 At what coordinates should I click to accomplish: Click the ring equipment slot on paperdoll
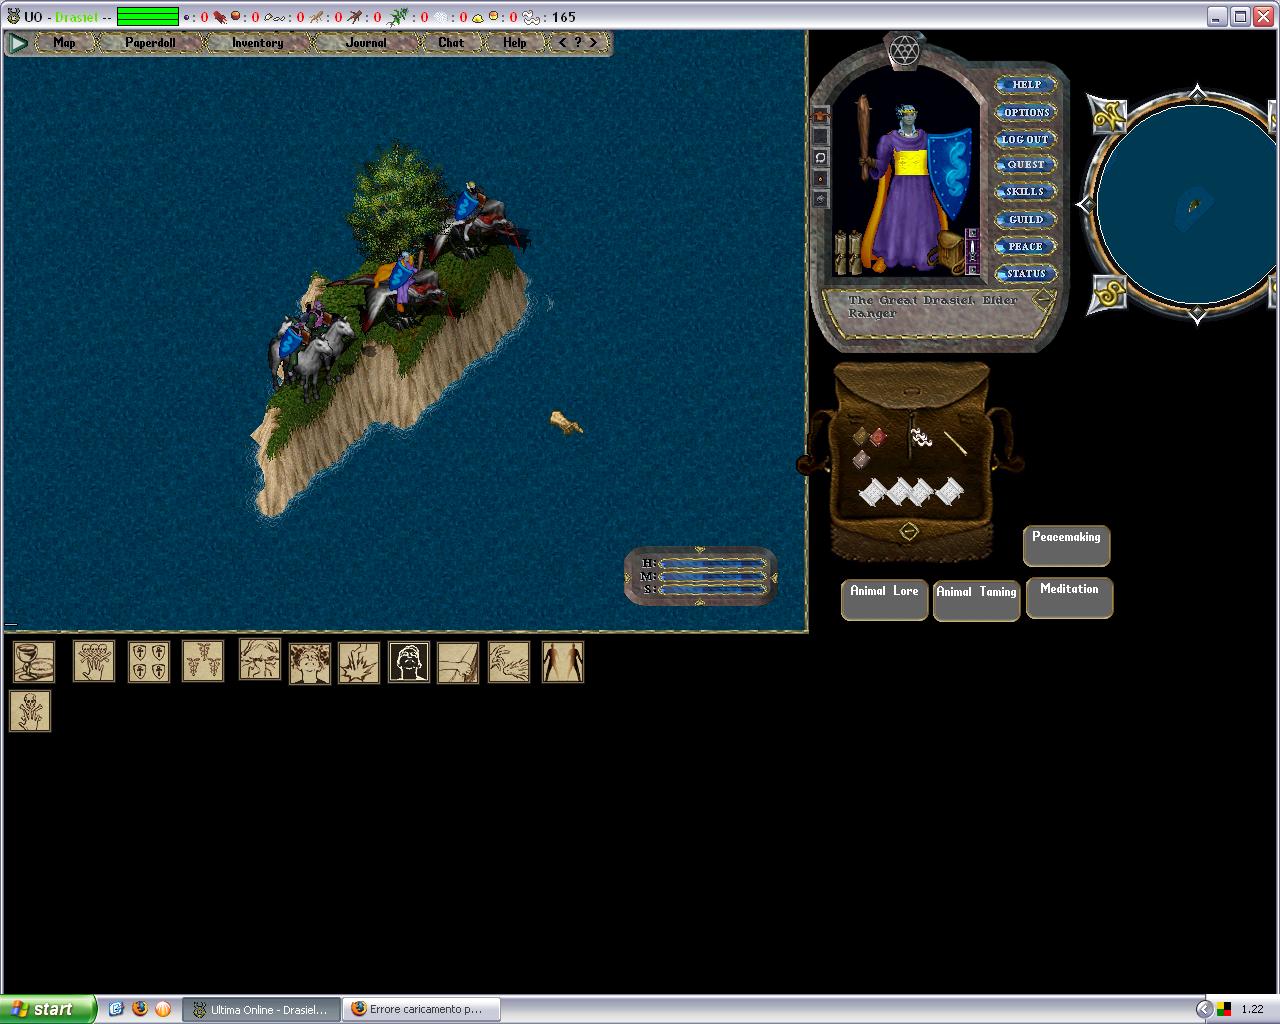820,178
